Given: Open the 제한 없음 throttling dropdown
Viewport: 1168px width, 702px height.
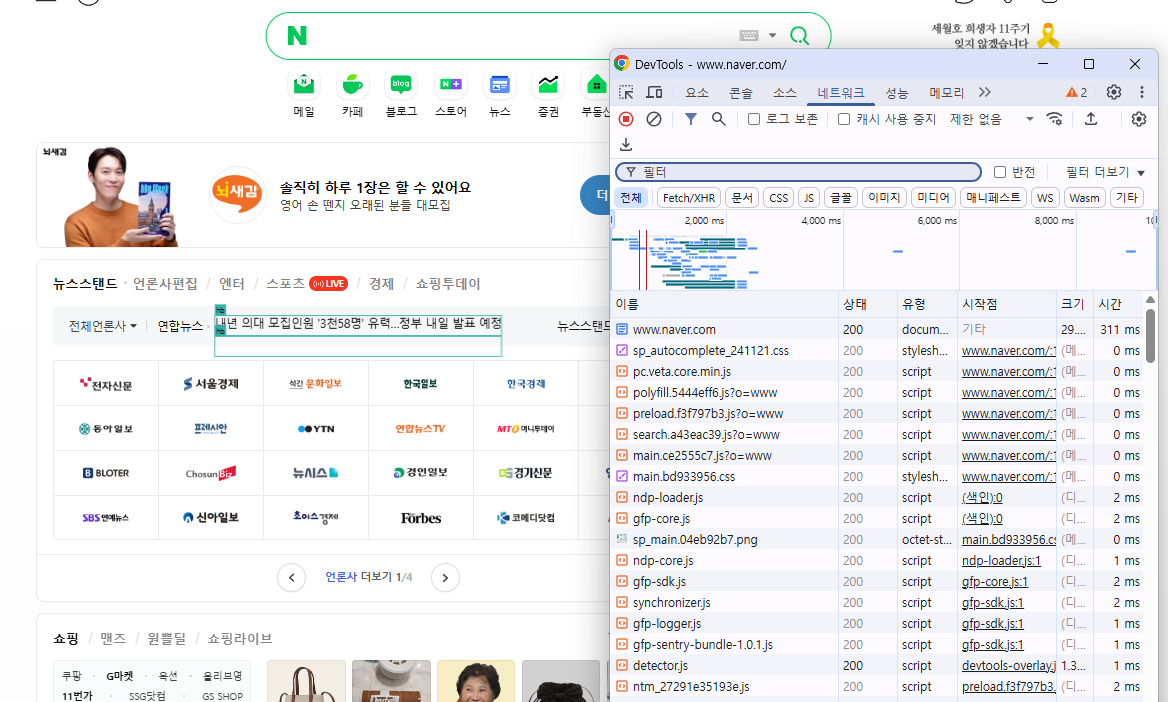Looking at the screenshot, I should [x=991, y=119].
